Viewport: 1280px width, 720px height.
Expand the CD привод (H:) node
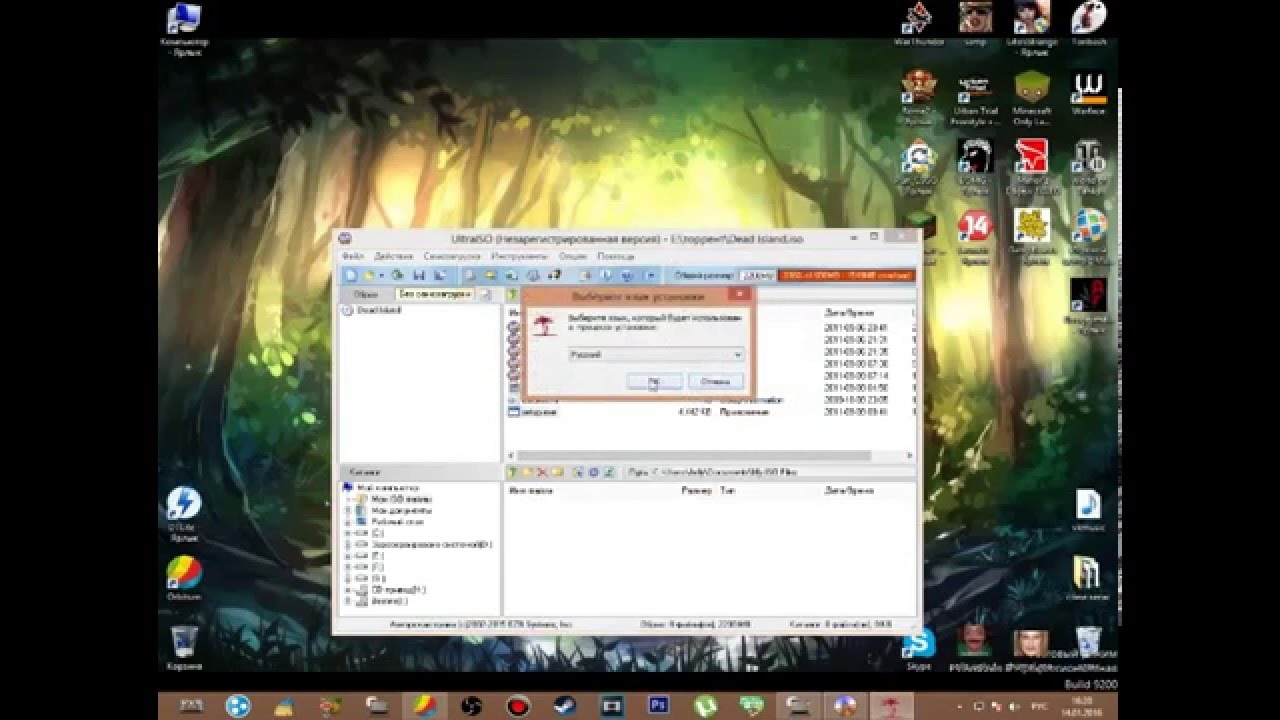click(x=347, y=590)
